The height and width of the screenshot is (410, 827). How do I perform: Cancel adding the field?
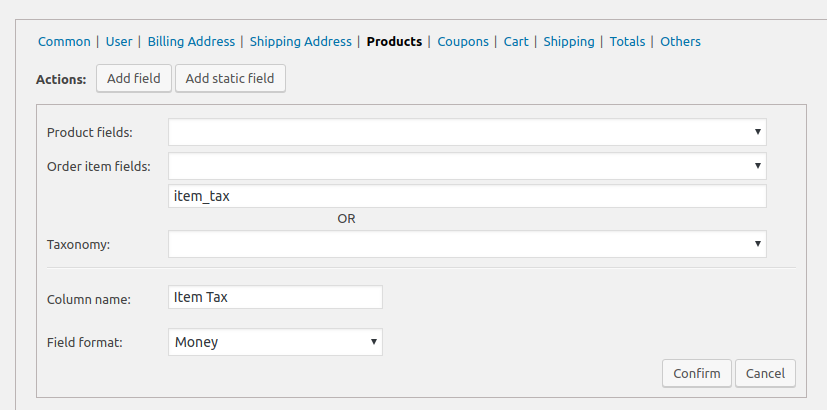coord(765,374)
